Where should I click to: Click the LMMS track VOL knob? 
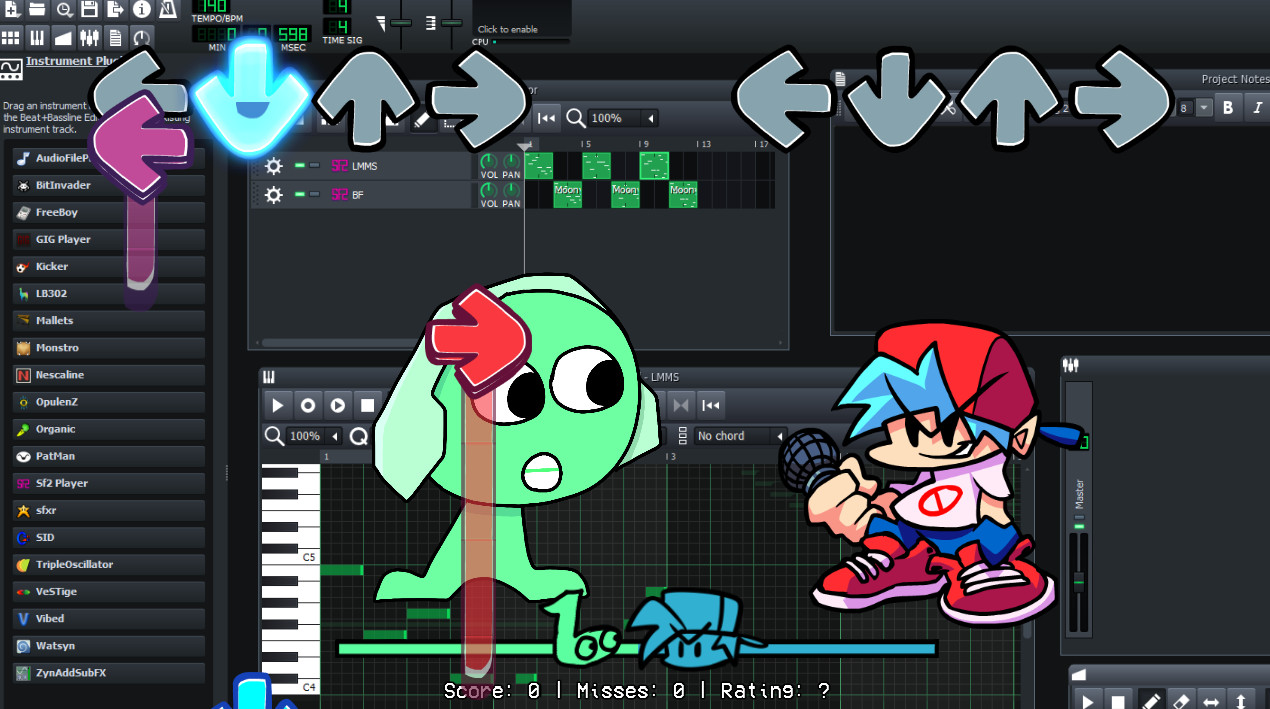[x=489, y=162]
